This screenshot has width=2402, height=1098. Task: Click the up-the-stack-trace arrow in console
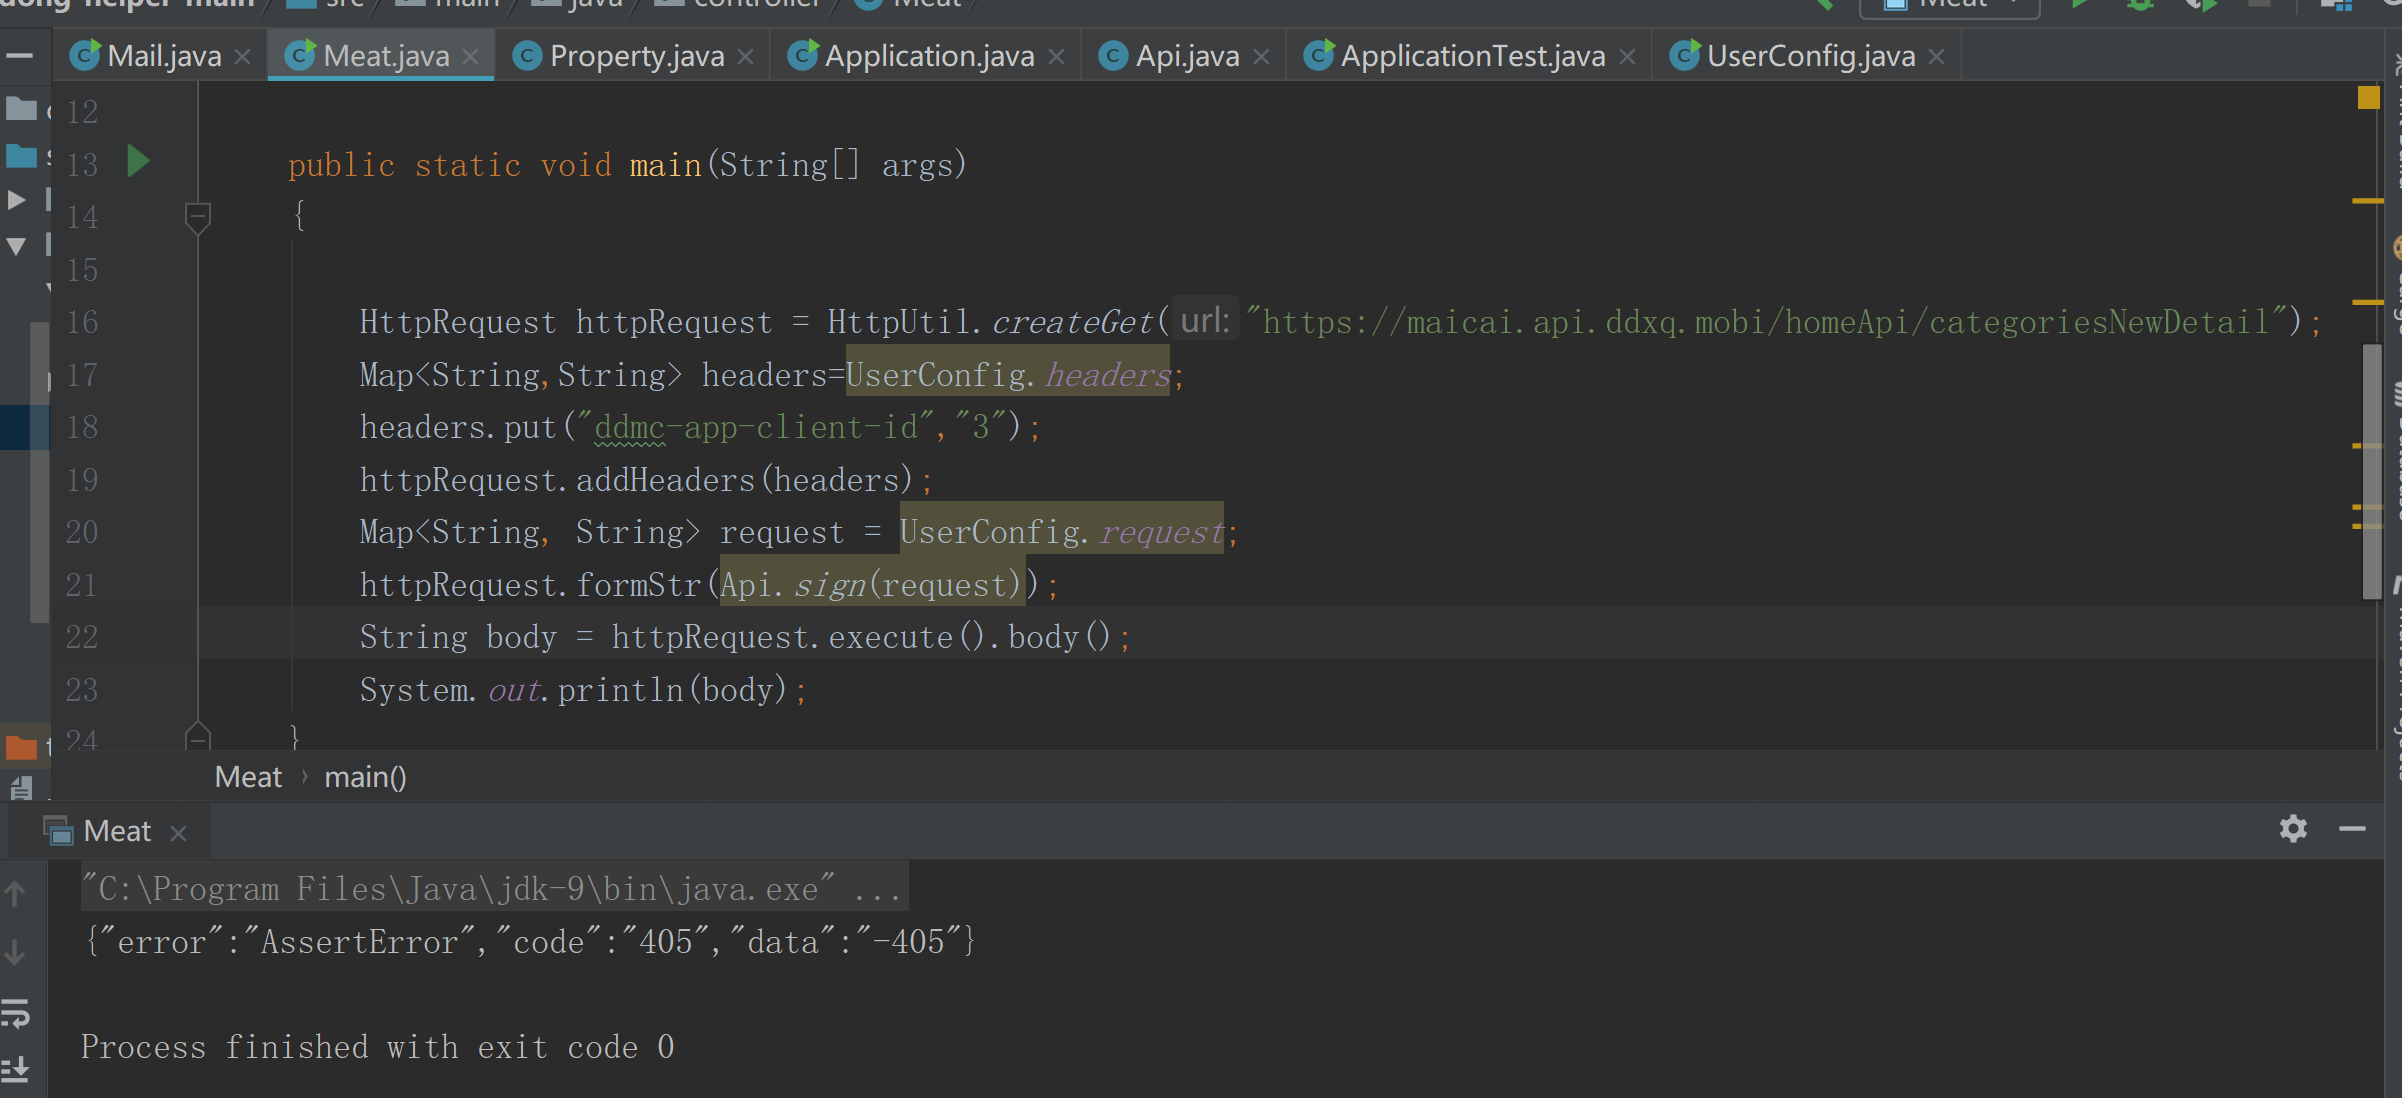(x=16, y=893)
